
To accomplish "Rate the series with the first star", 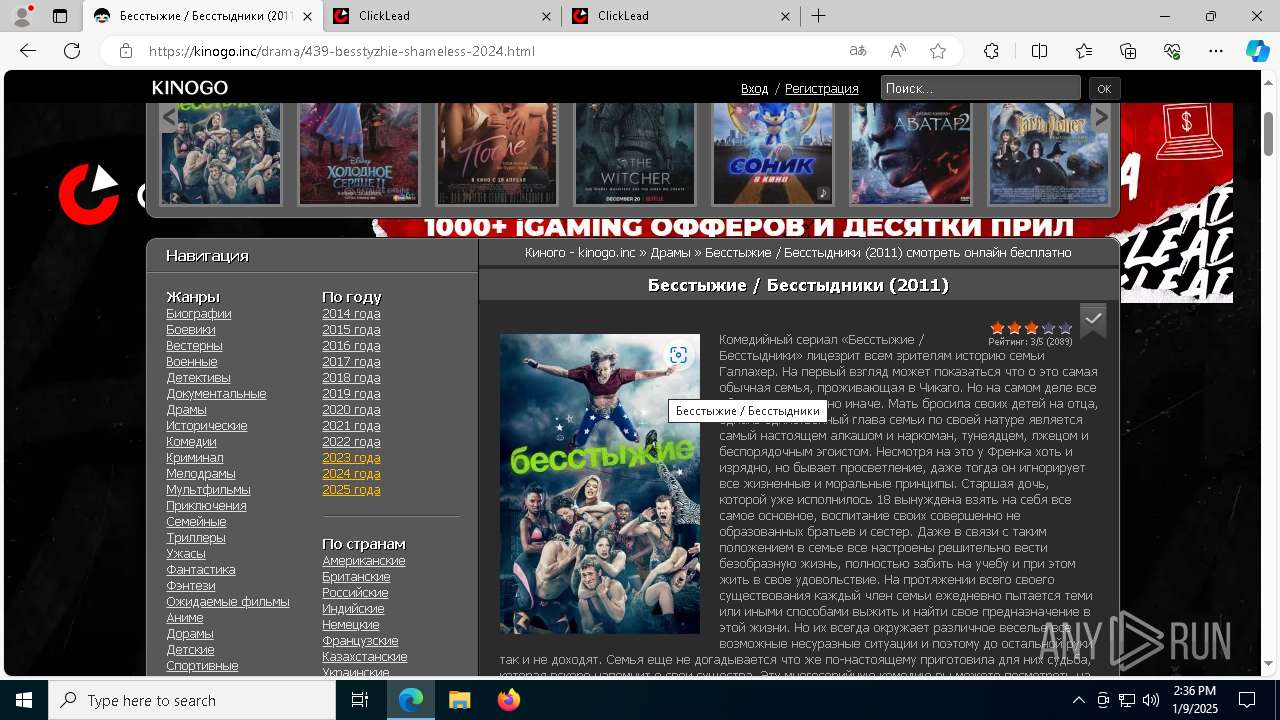I will (x=997, y=328).
